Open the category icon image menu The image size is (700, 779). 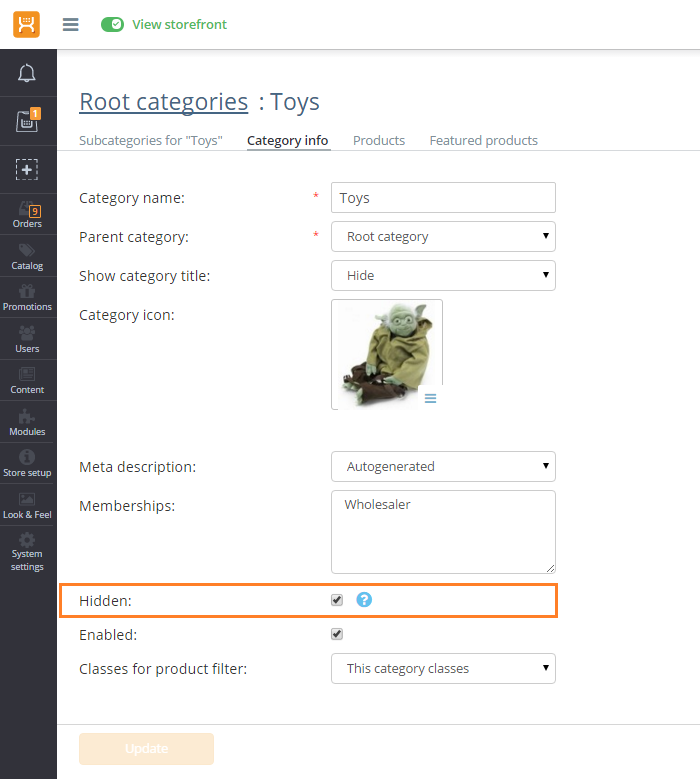[x=430, y=398]
